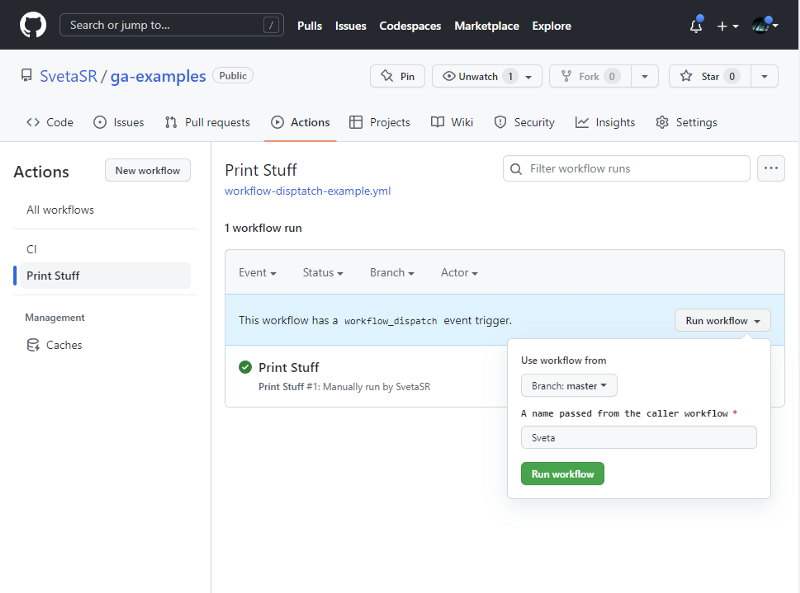Select the CI workflow in sidebar

pos(32,249)
